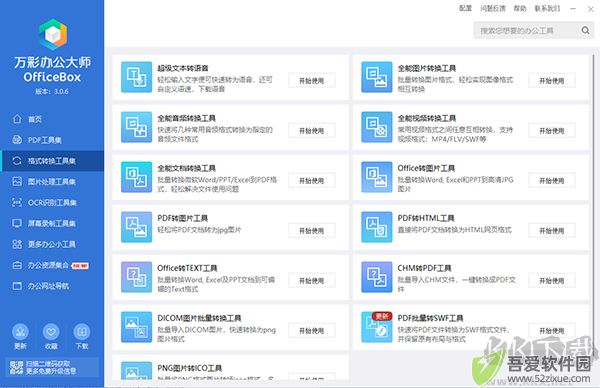Image resolution: width=600 pixels, height=388 pixels.
Task: Start using PDF转图片工具 with 开始使用
Action: 311,231
